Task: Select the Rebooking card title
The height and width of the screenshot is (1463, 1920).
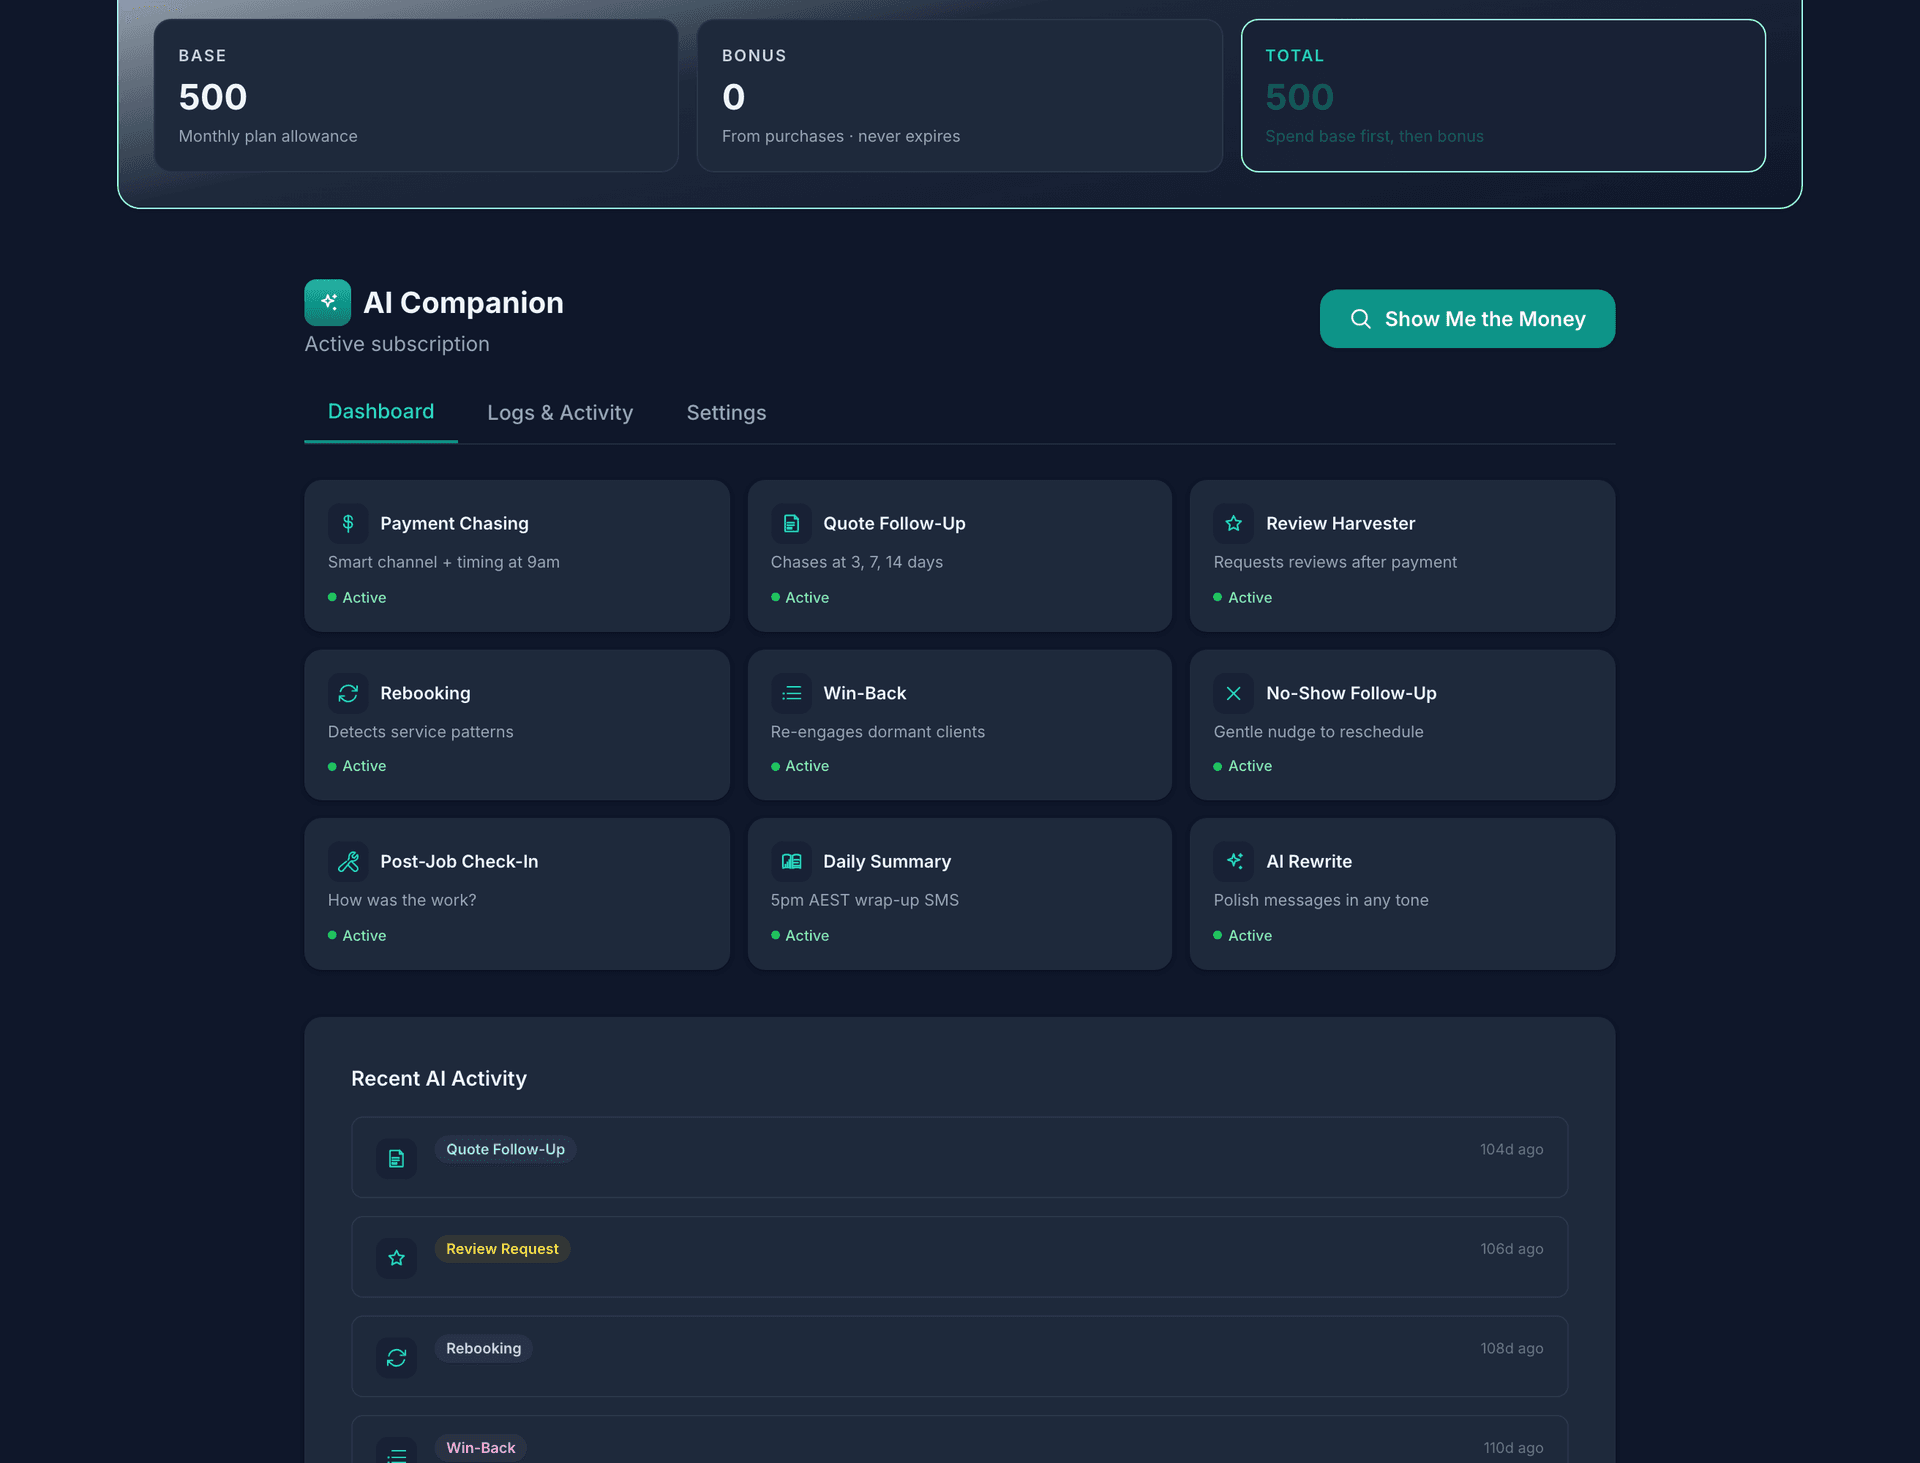Action: coord(425,693)
